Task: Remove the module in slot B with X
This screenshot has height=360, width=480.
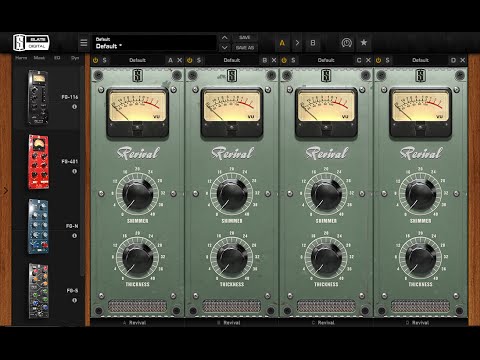Action: [x=274, y=60]
